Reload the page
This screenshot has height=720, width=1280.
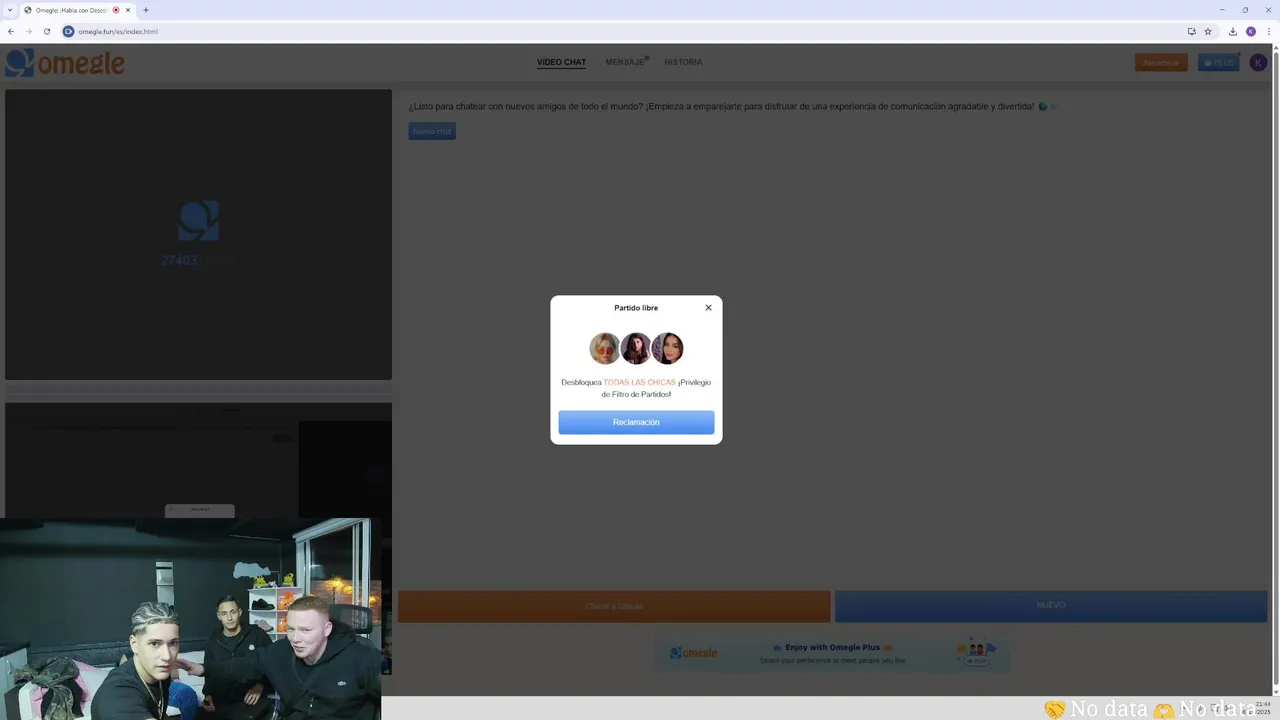pyautogui.click(x=46, y=31)
